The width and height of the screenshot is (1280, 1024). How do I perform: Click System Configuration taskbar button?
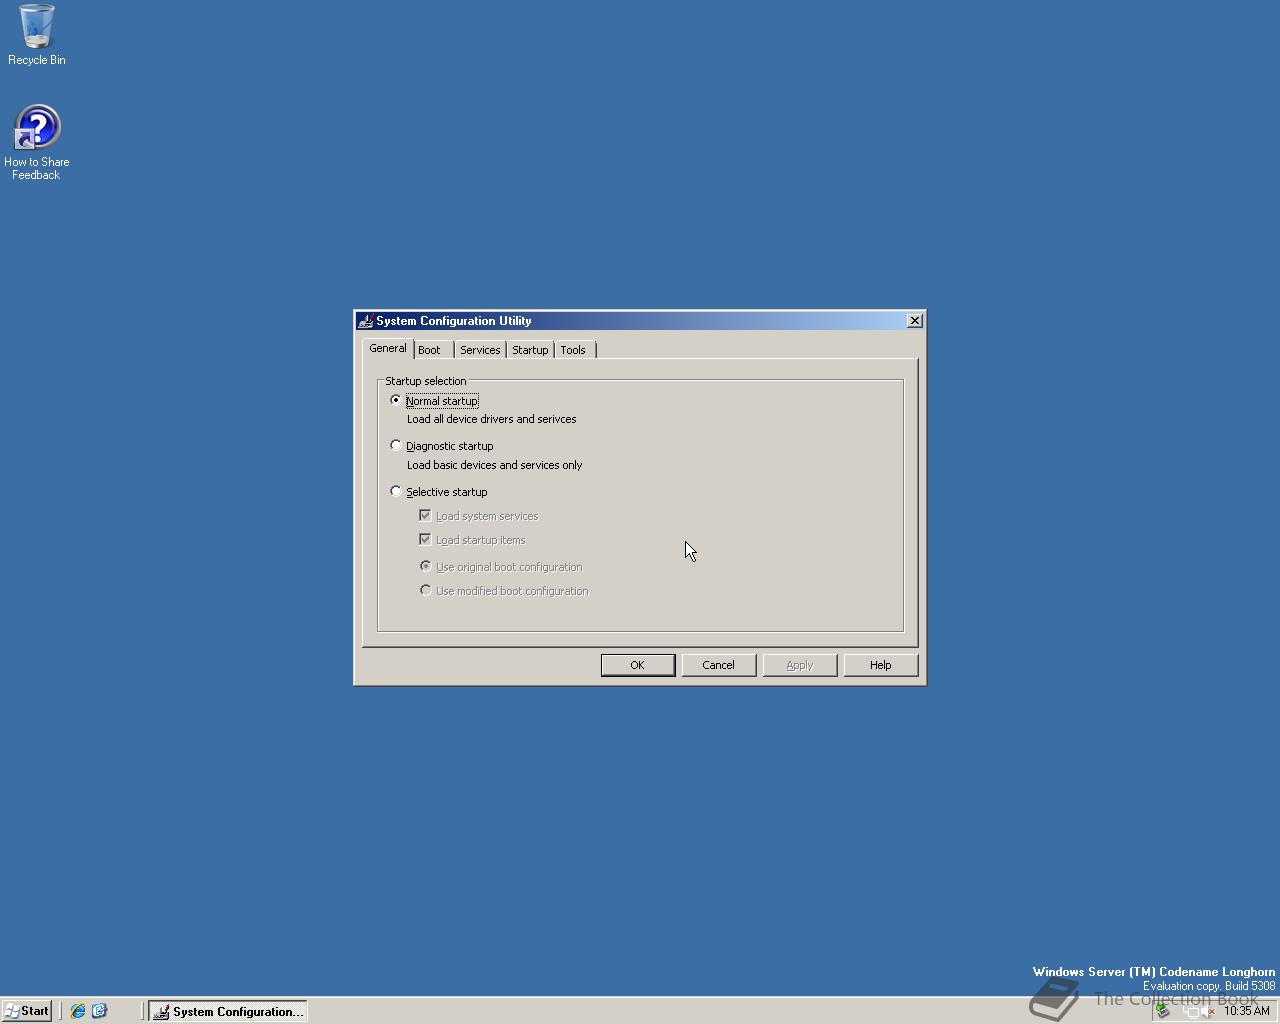tap(228, 1011)
